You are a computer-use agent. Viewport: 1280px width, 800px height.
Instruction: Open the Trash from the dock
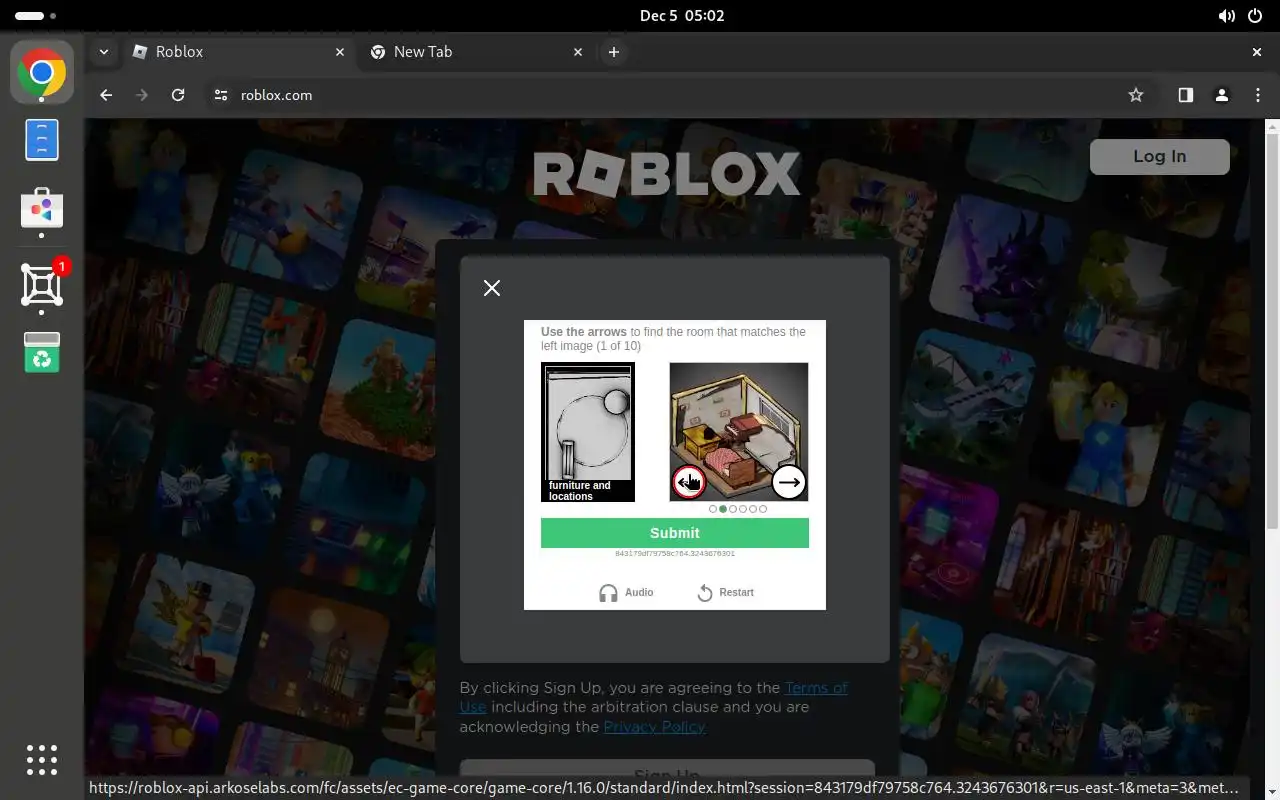(41, 353)
